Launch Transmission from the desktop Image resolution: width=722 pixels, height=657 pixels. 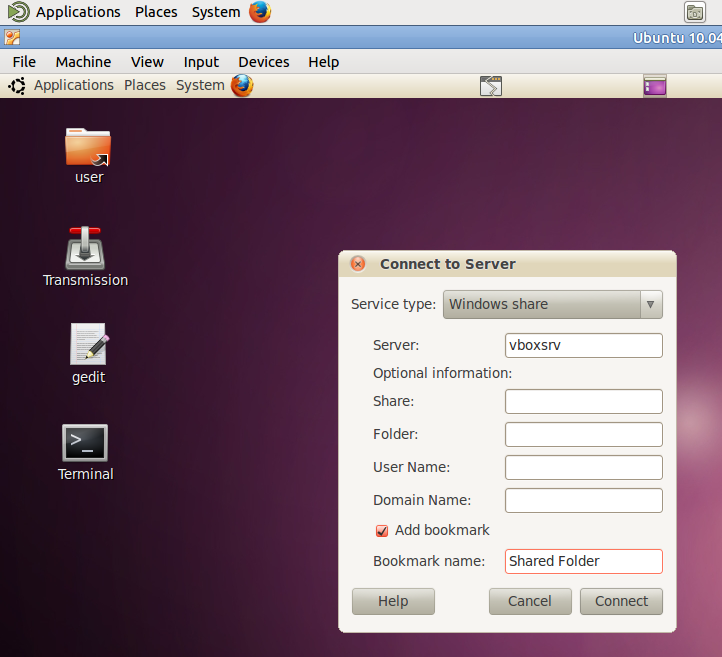[85, 248]
